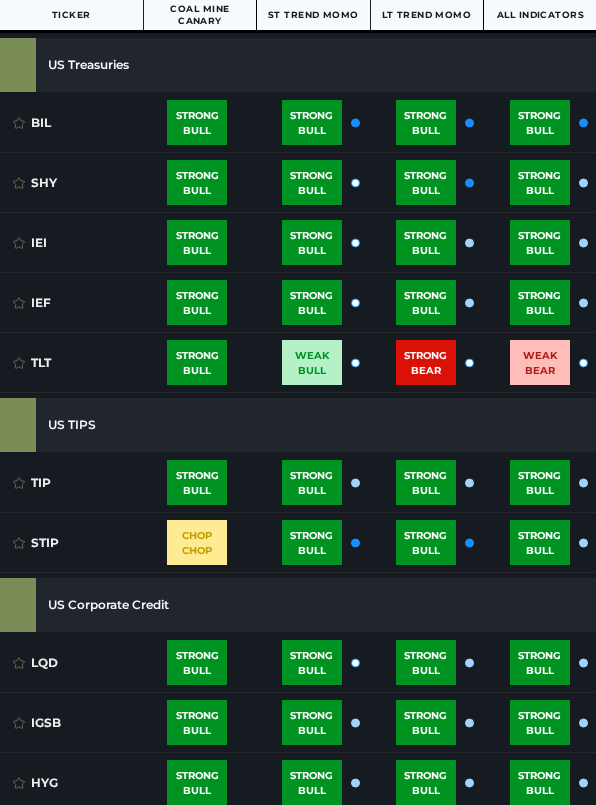
Task: Open SHY Strong Bull All Indicators signal
Action: tap(540, 183)
